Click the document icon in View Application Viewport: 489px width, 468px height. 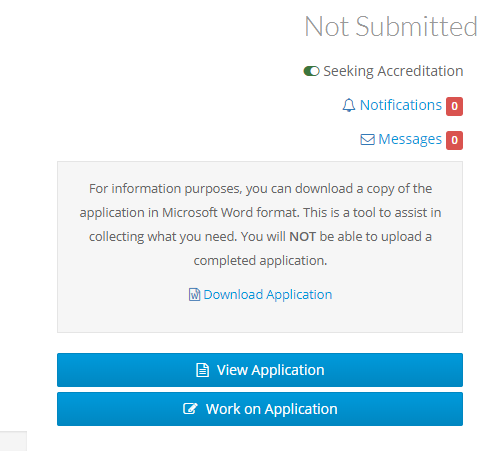coord(202,370)
